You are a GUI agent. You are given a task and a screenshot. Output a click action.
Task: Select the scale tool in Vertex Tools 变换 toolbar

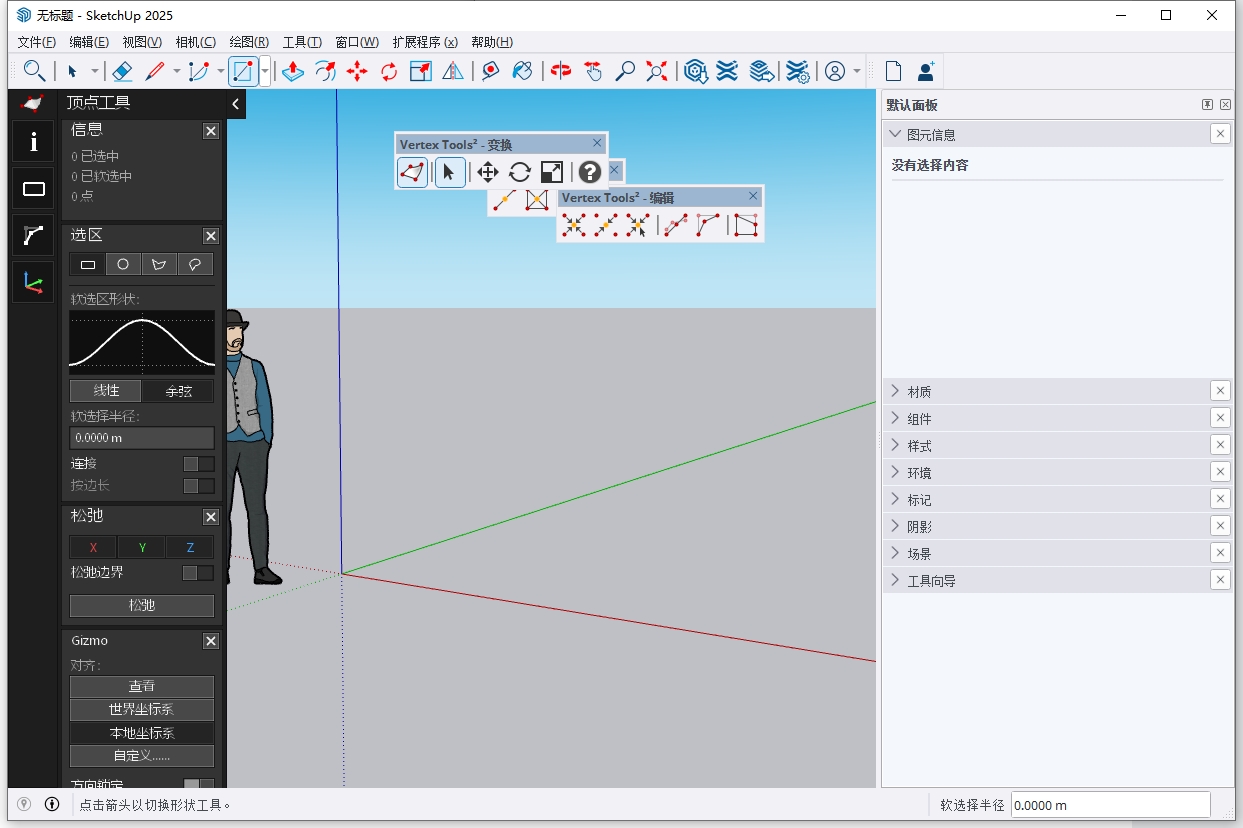(x=551, y=171)
